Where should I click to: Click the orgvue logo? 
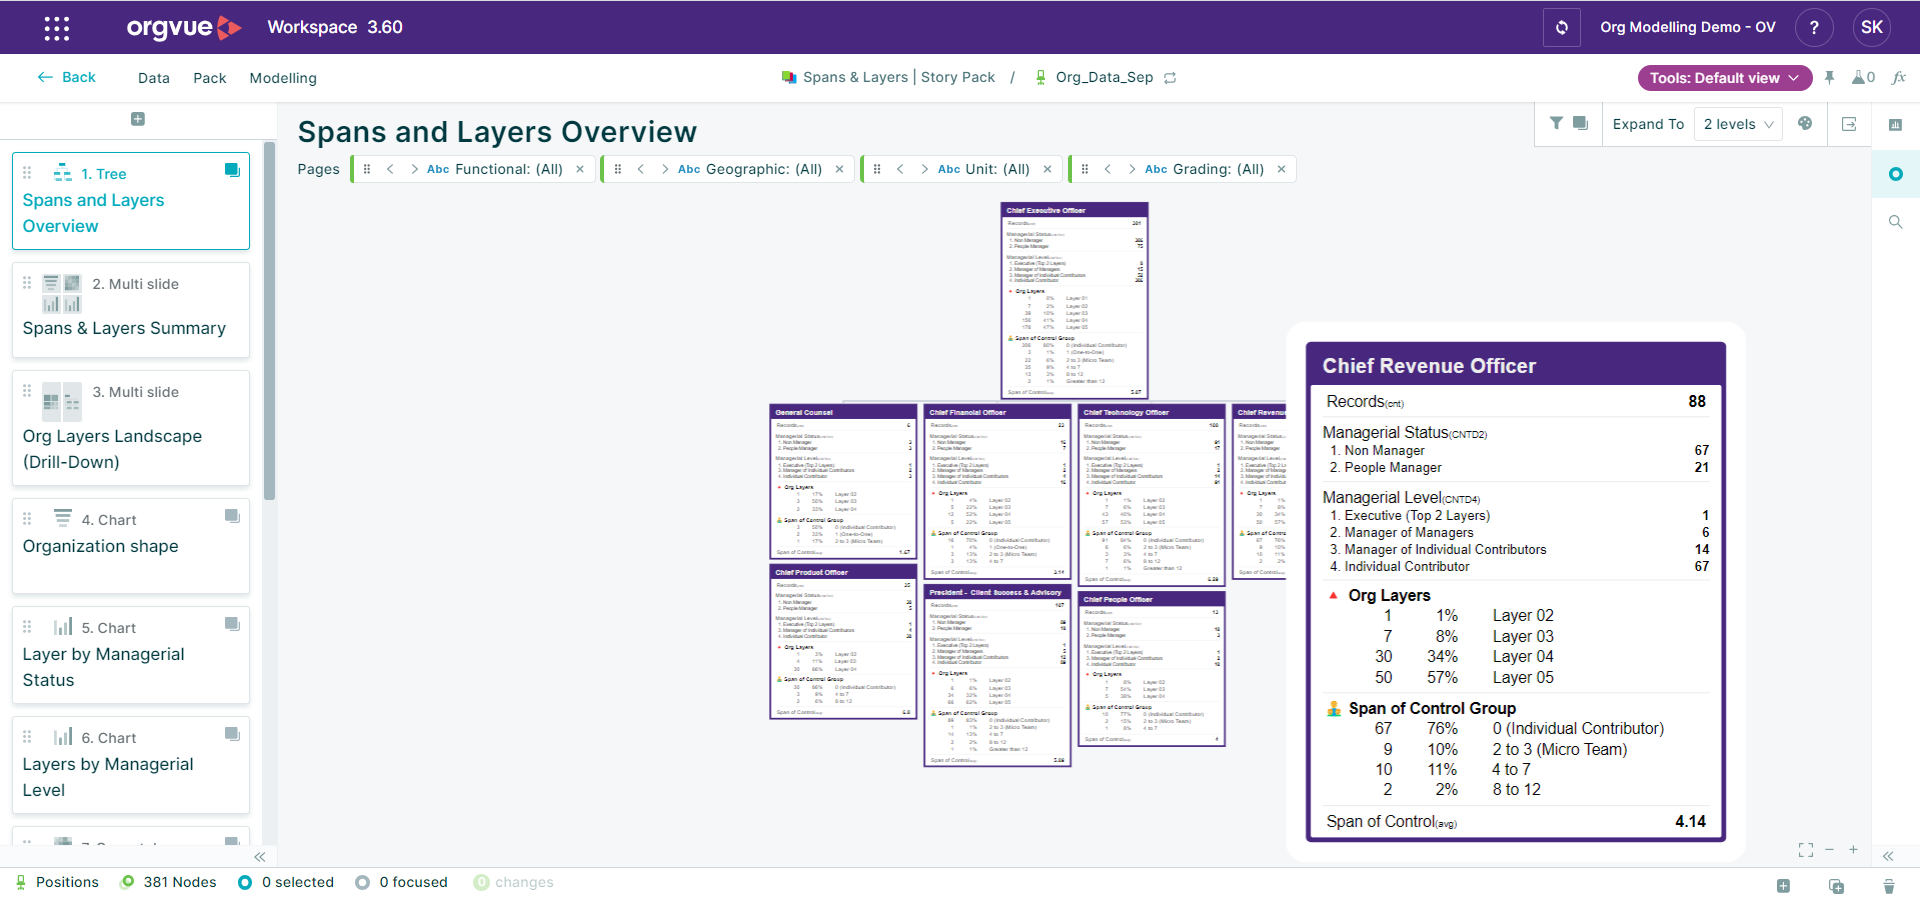184,27
